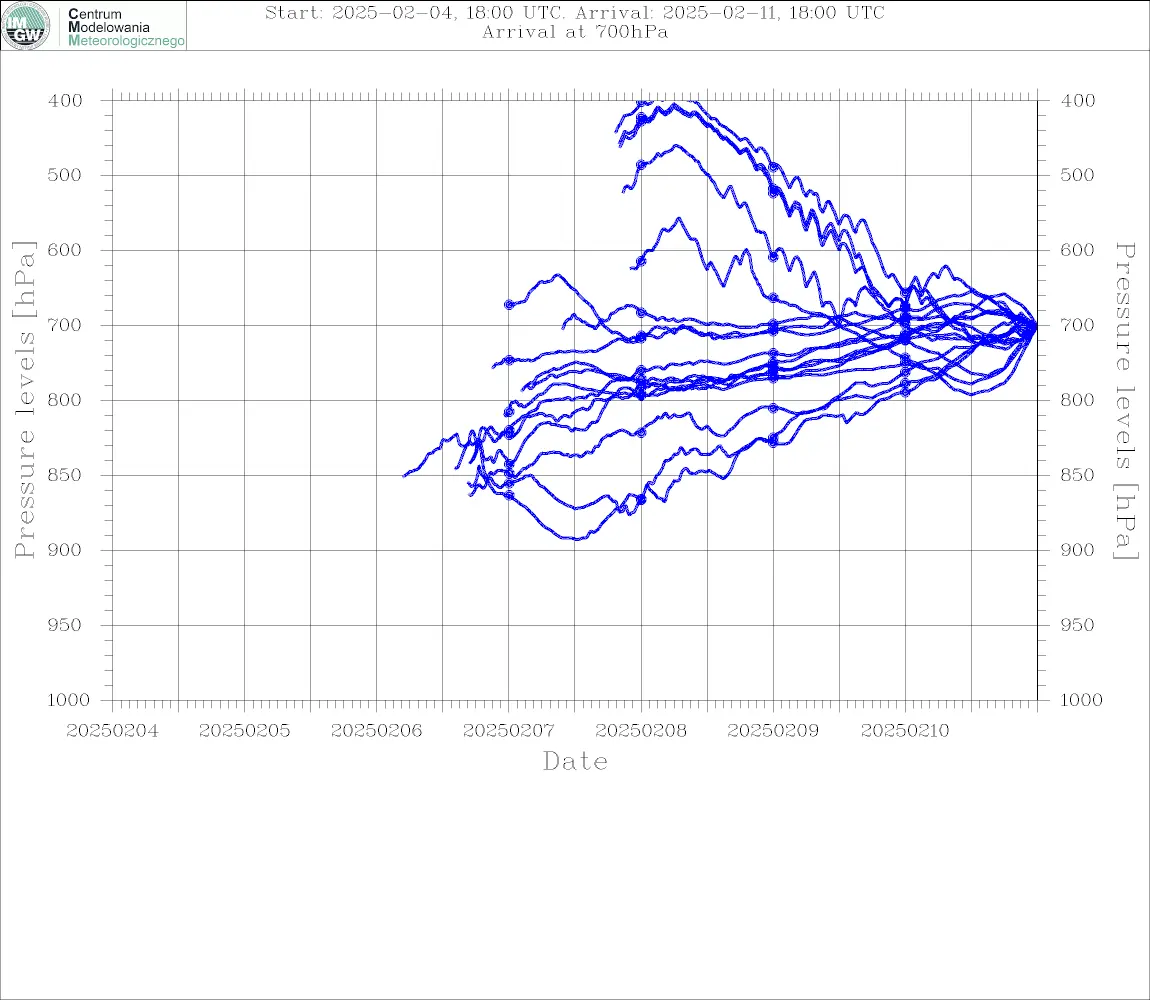Click the right axis 950 label
1150x1000 pixels.
(x=1078, y=625)
